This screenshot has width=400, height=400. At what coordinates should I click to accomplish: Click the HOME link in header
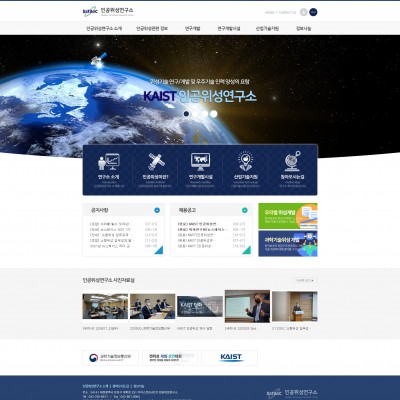[x=270, y=13]
